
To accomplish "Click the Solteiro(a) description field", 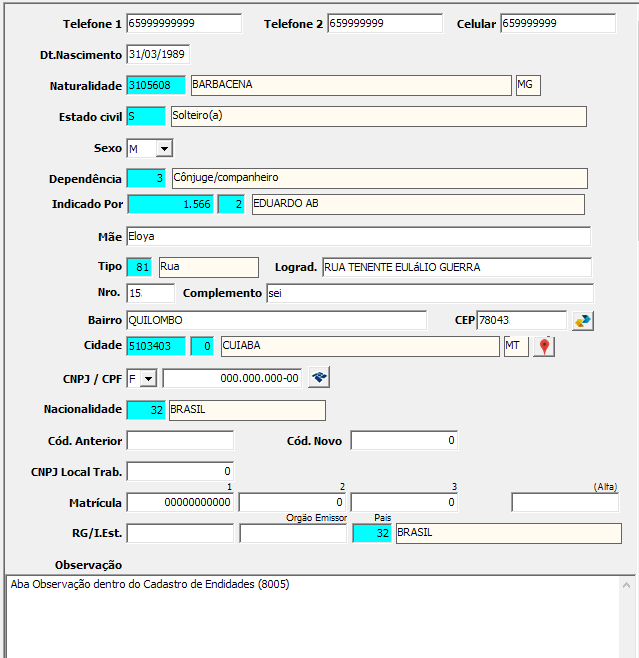I will (379, 116).
